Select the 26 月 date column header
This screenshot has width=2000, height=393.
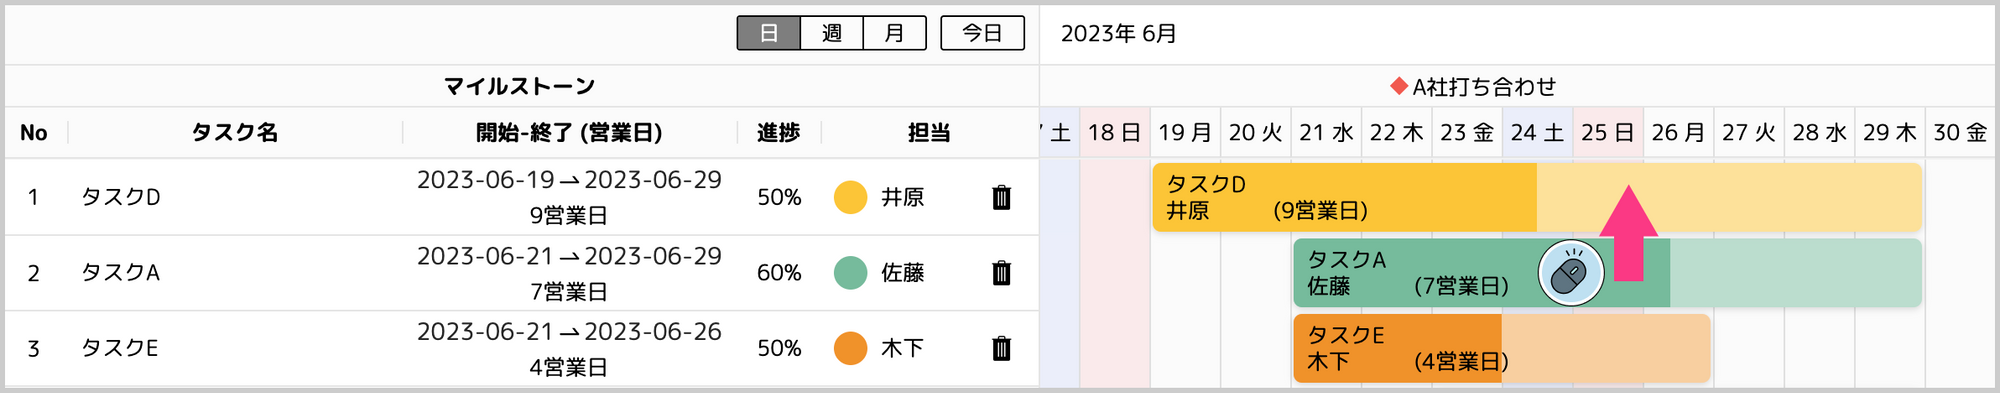click(1679, 133)
